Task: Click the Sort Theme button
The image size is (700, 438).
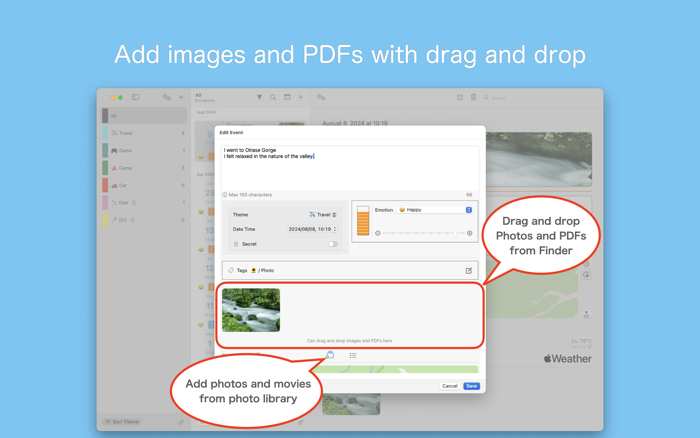Action: (122, 421)
